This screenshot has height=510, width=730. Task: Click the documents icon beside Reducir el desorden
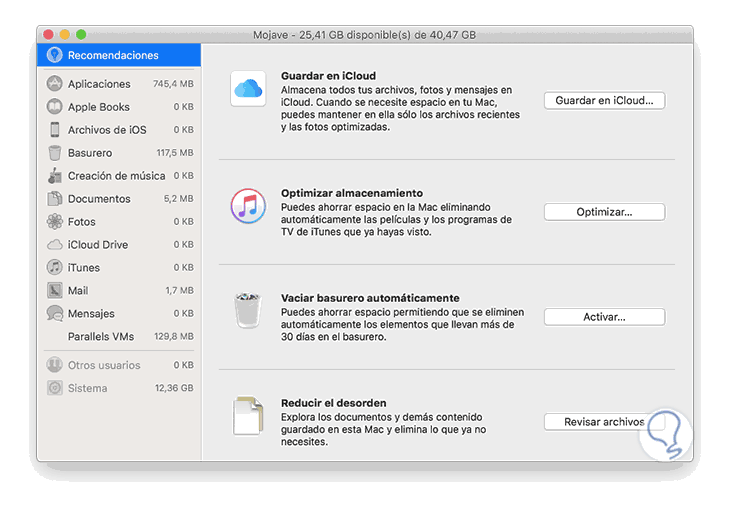point(248,415)
